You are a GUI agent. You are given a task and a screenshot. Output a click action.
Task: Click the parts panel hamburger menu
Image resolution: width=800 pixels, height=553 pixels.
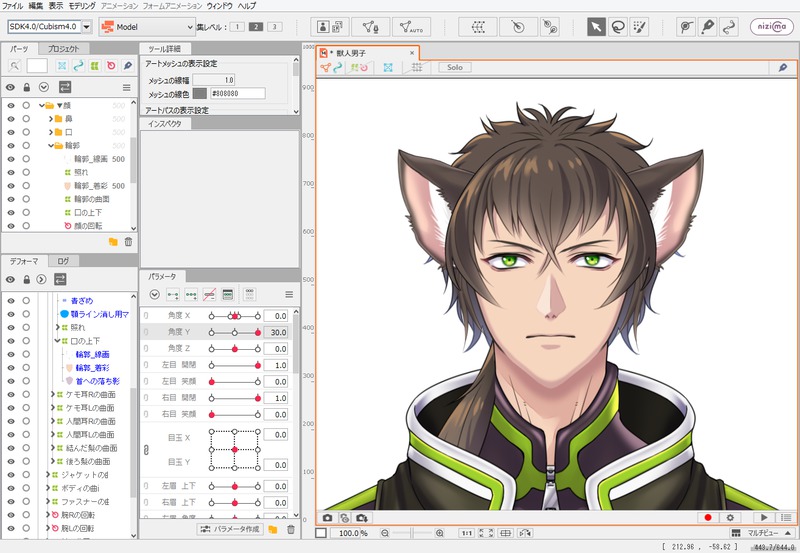127,88
